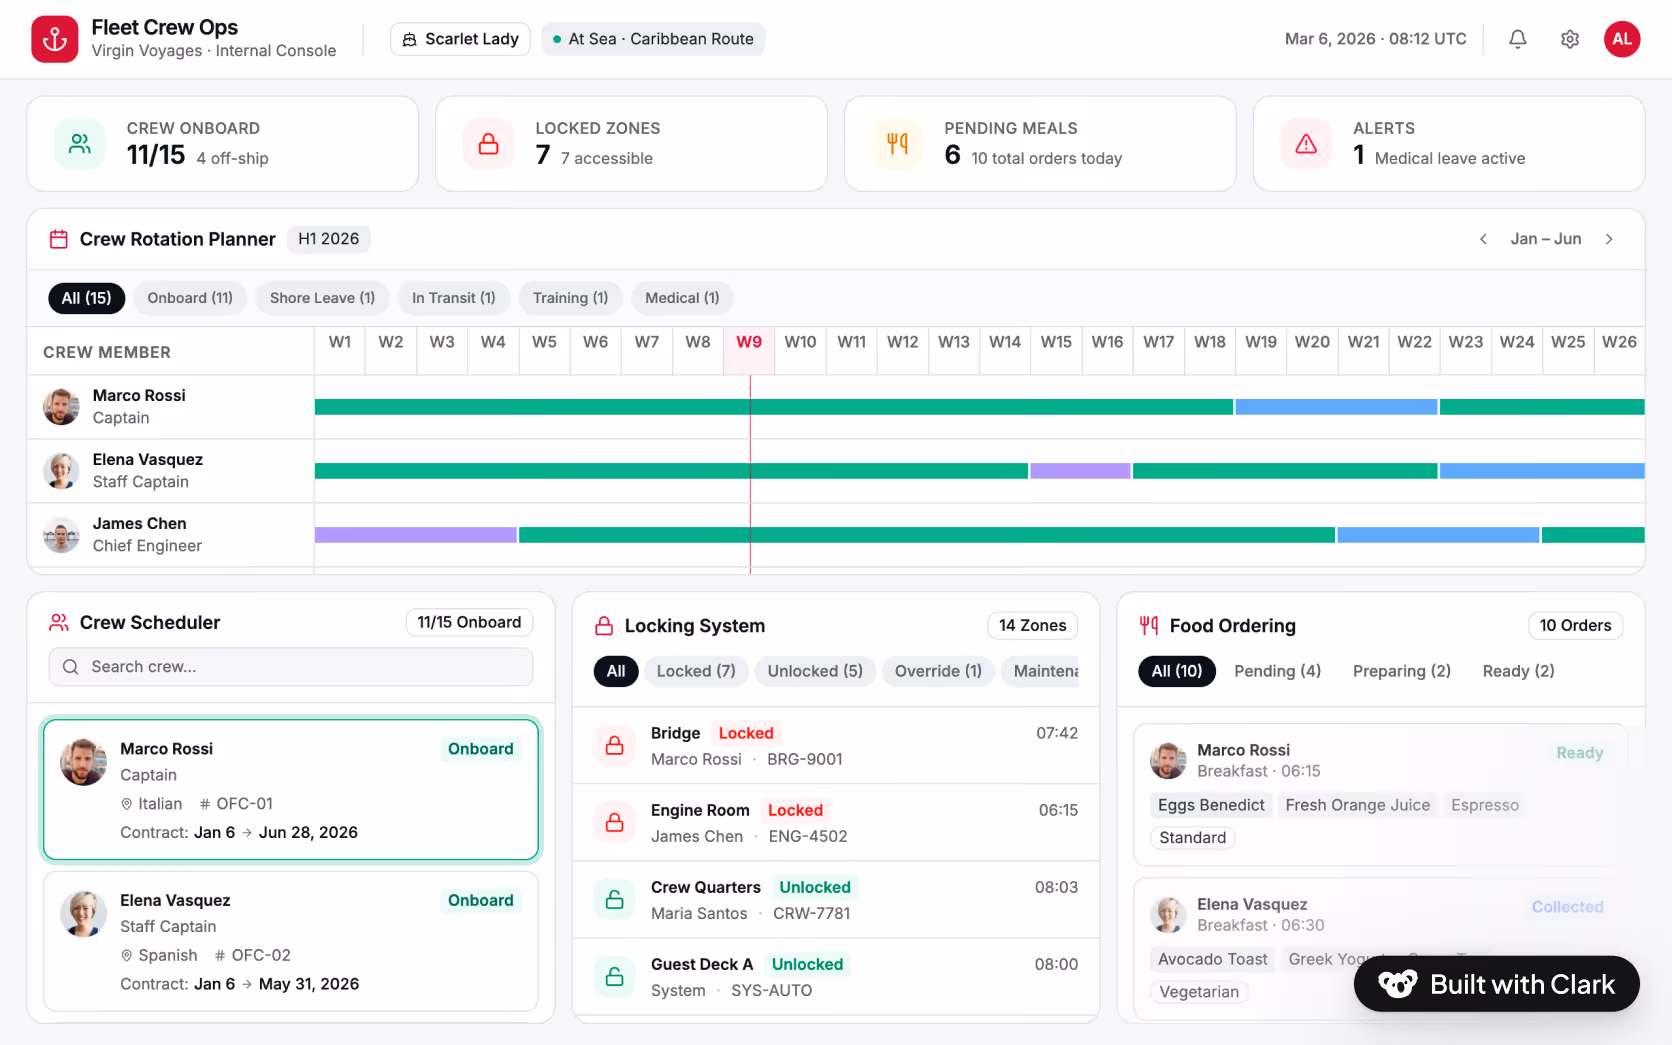Click the Fleet Crew Ops anchor logo
Screen dimensions: 1672x1045
click(54, 39)
